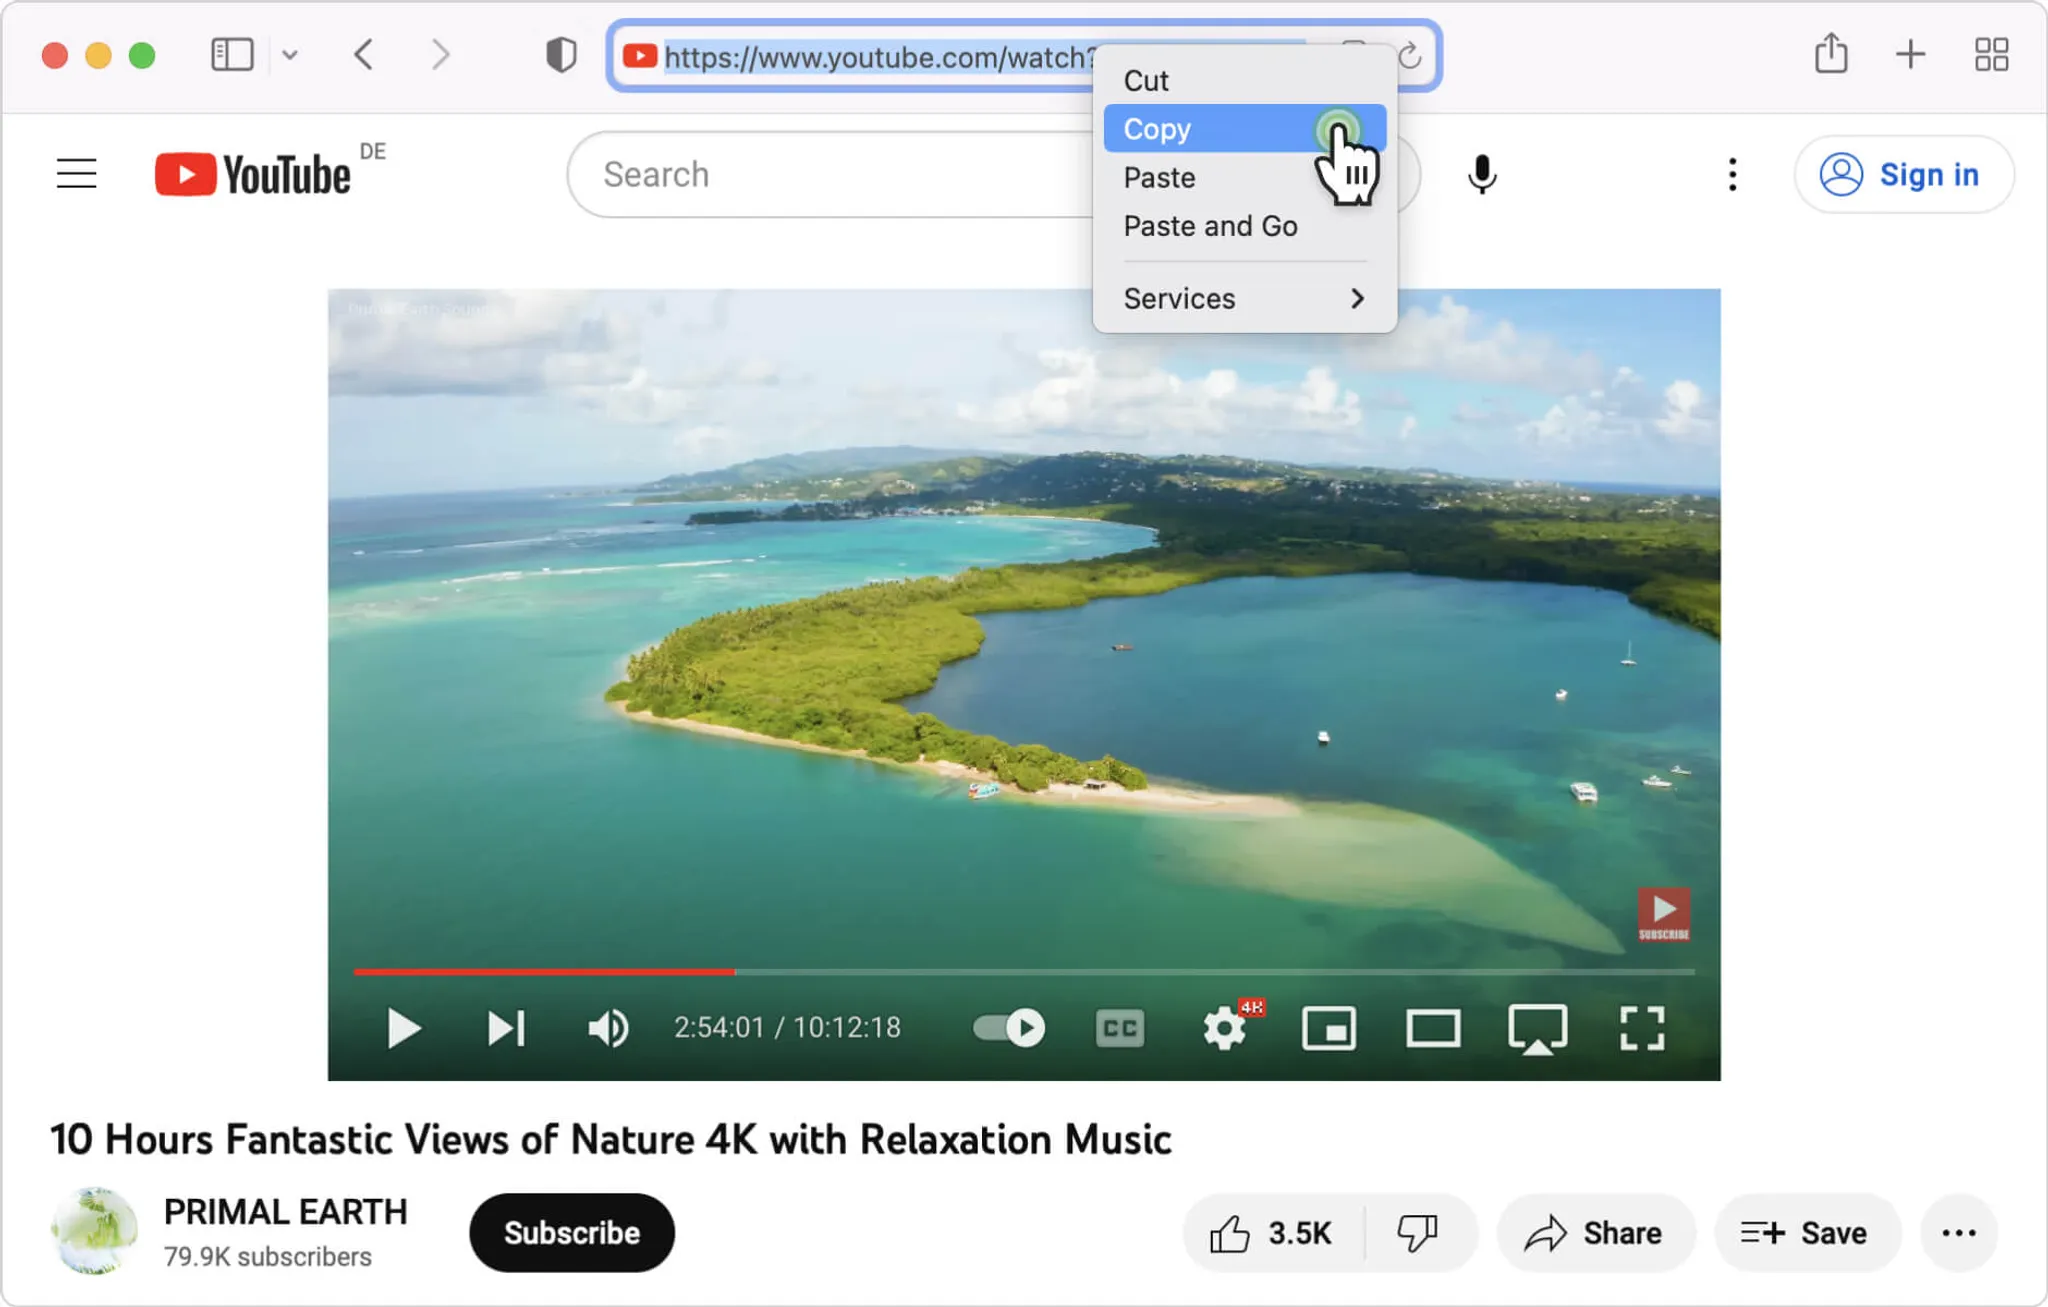Enable closed captions with the CC icon
The width and height of the screenshot is (2048, 1307).
[x=1120, y=1027]
